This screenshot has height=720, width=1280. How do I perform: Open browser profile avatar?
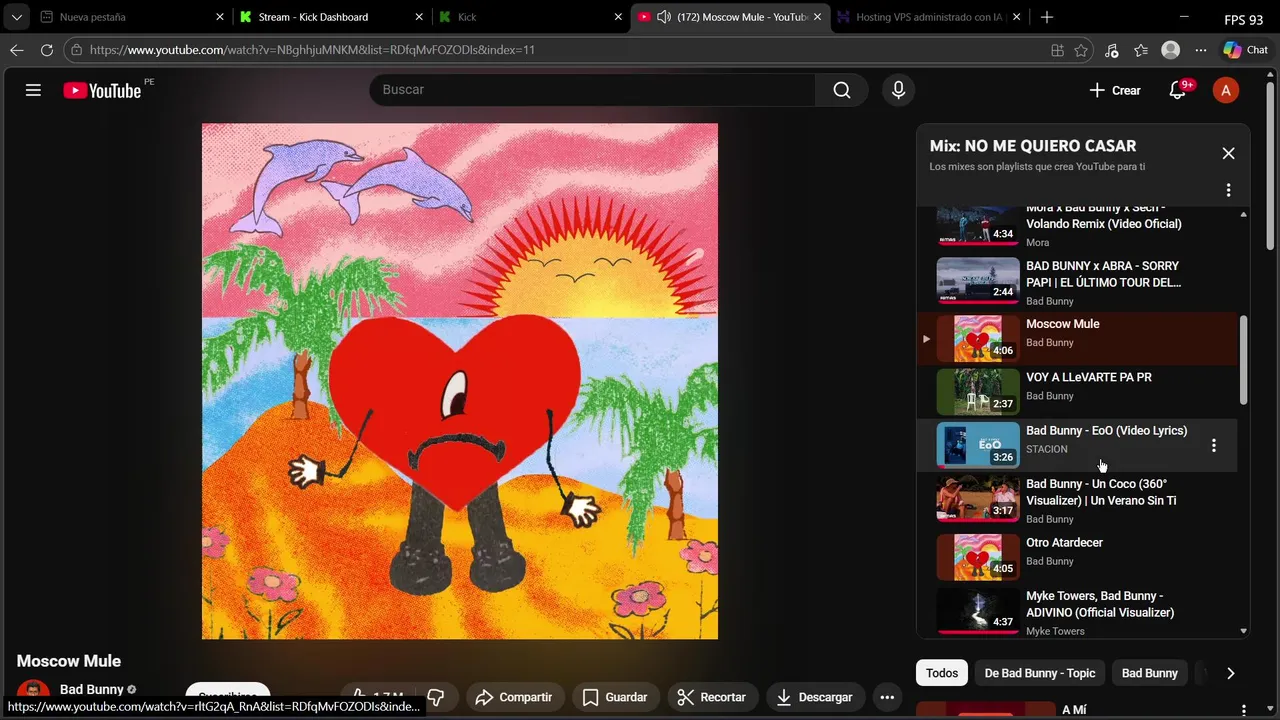1170,50
